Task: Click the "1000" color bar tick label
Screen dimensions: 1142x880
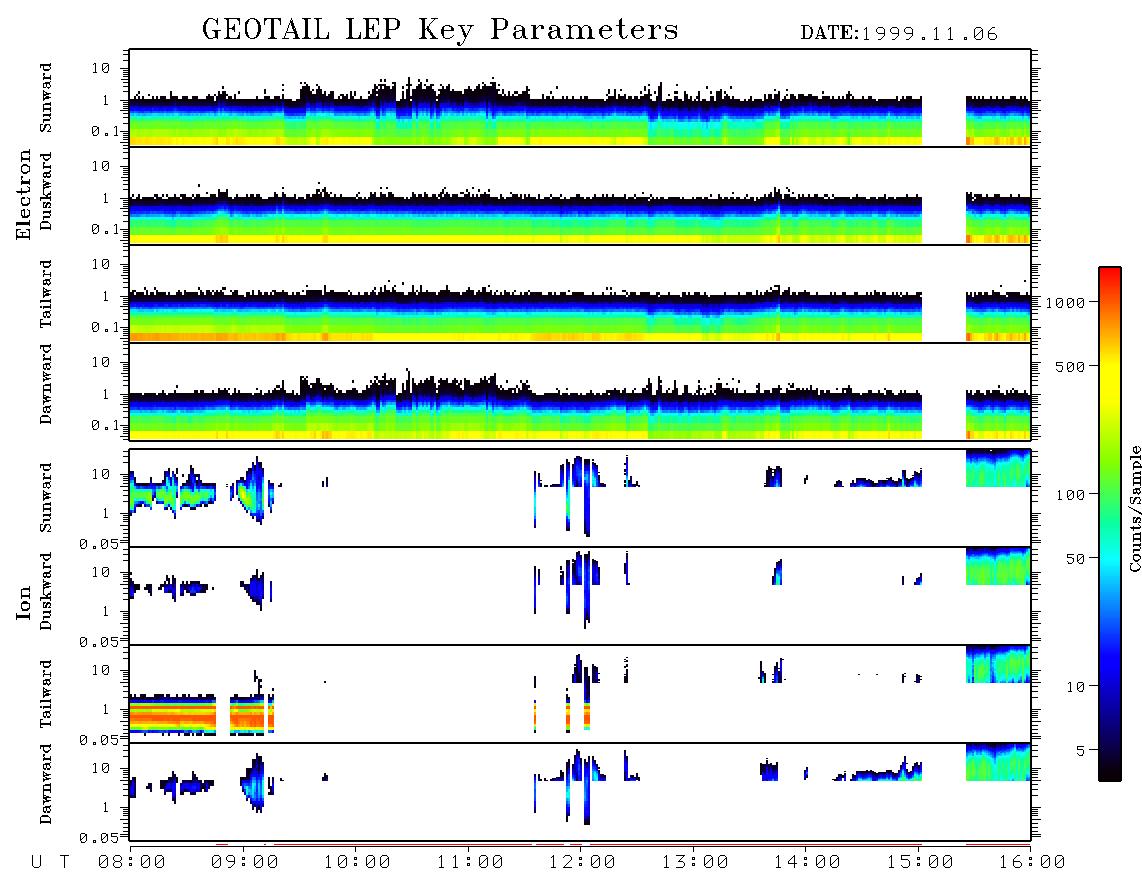Action: [1065, 302]
